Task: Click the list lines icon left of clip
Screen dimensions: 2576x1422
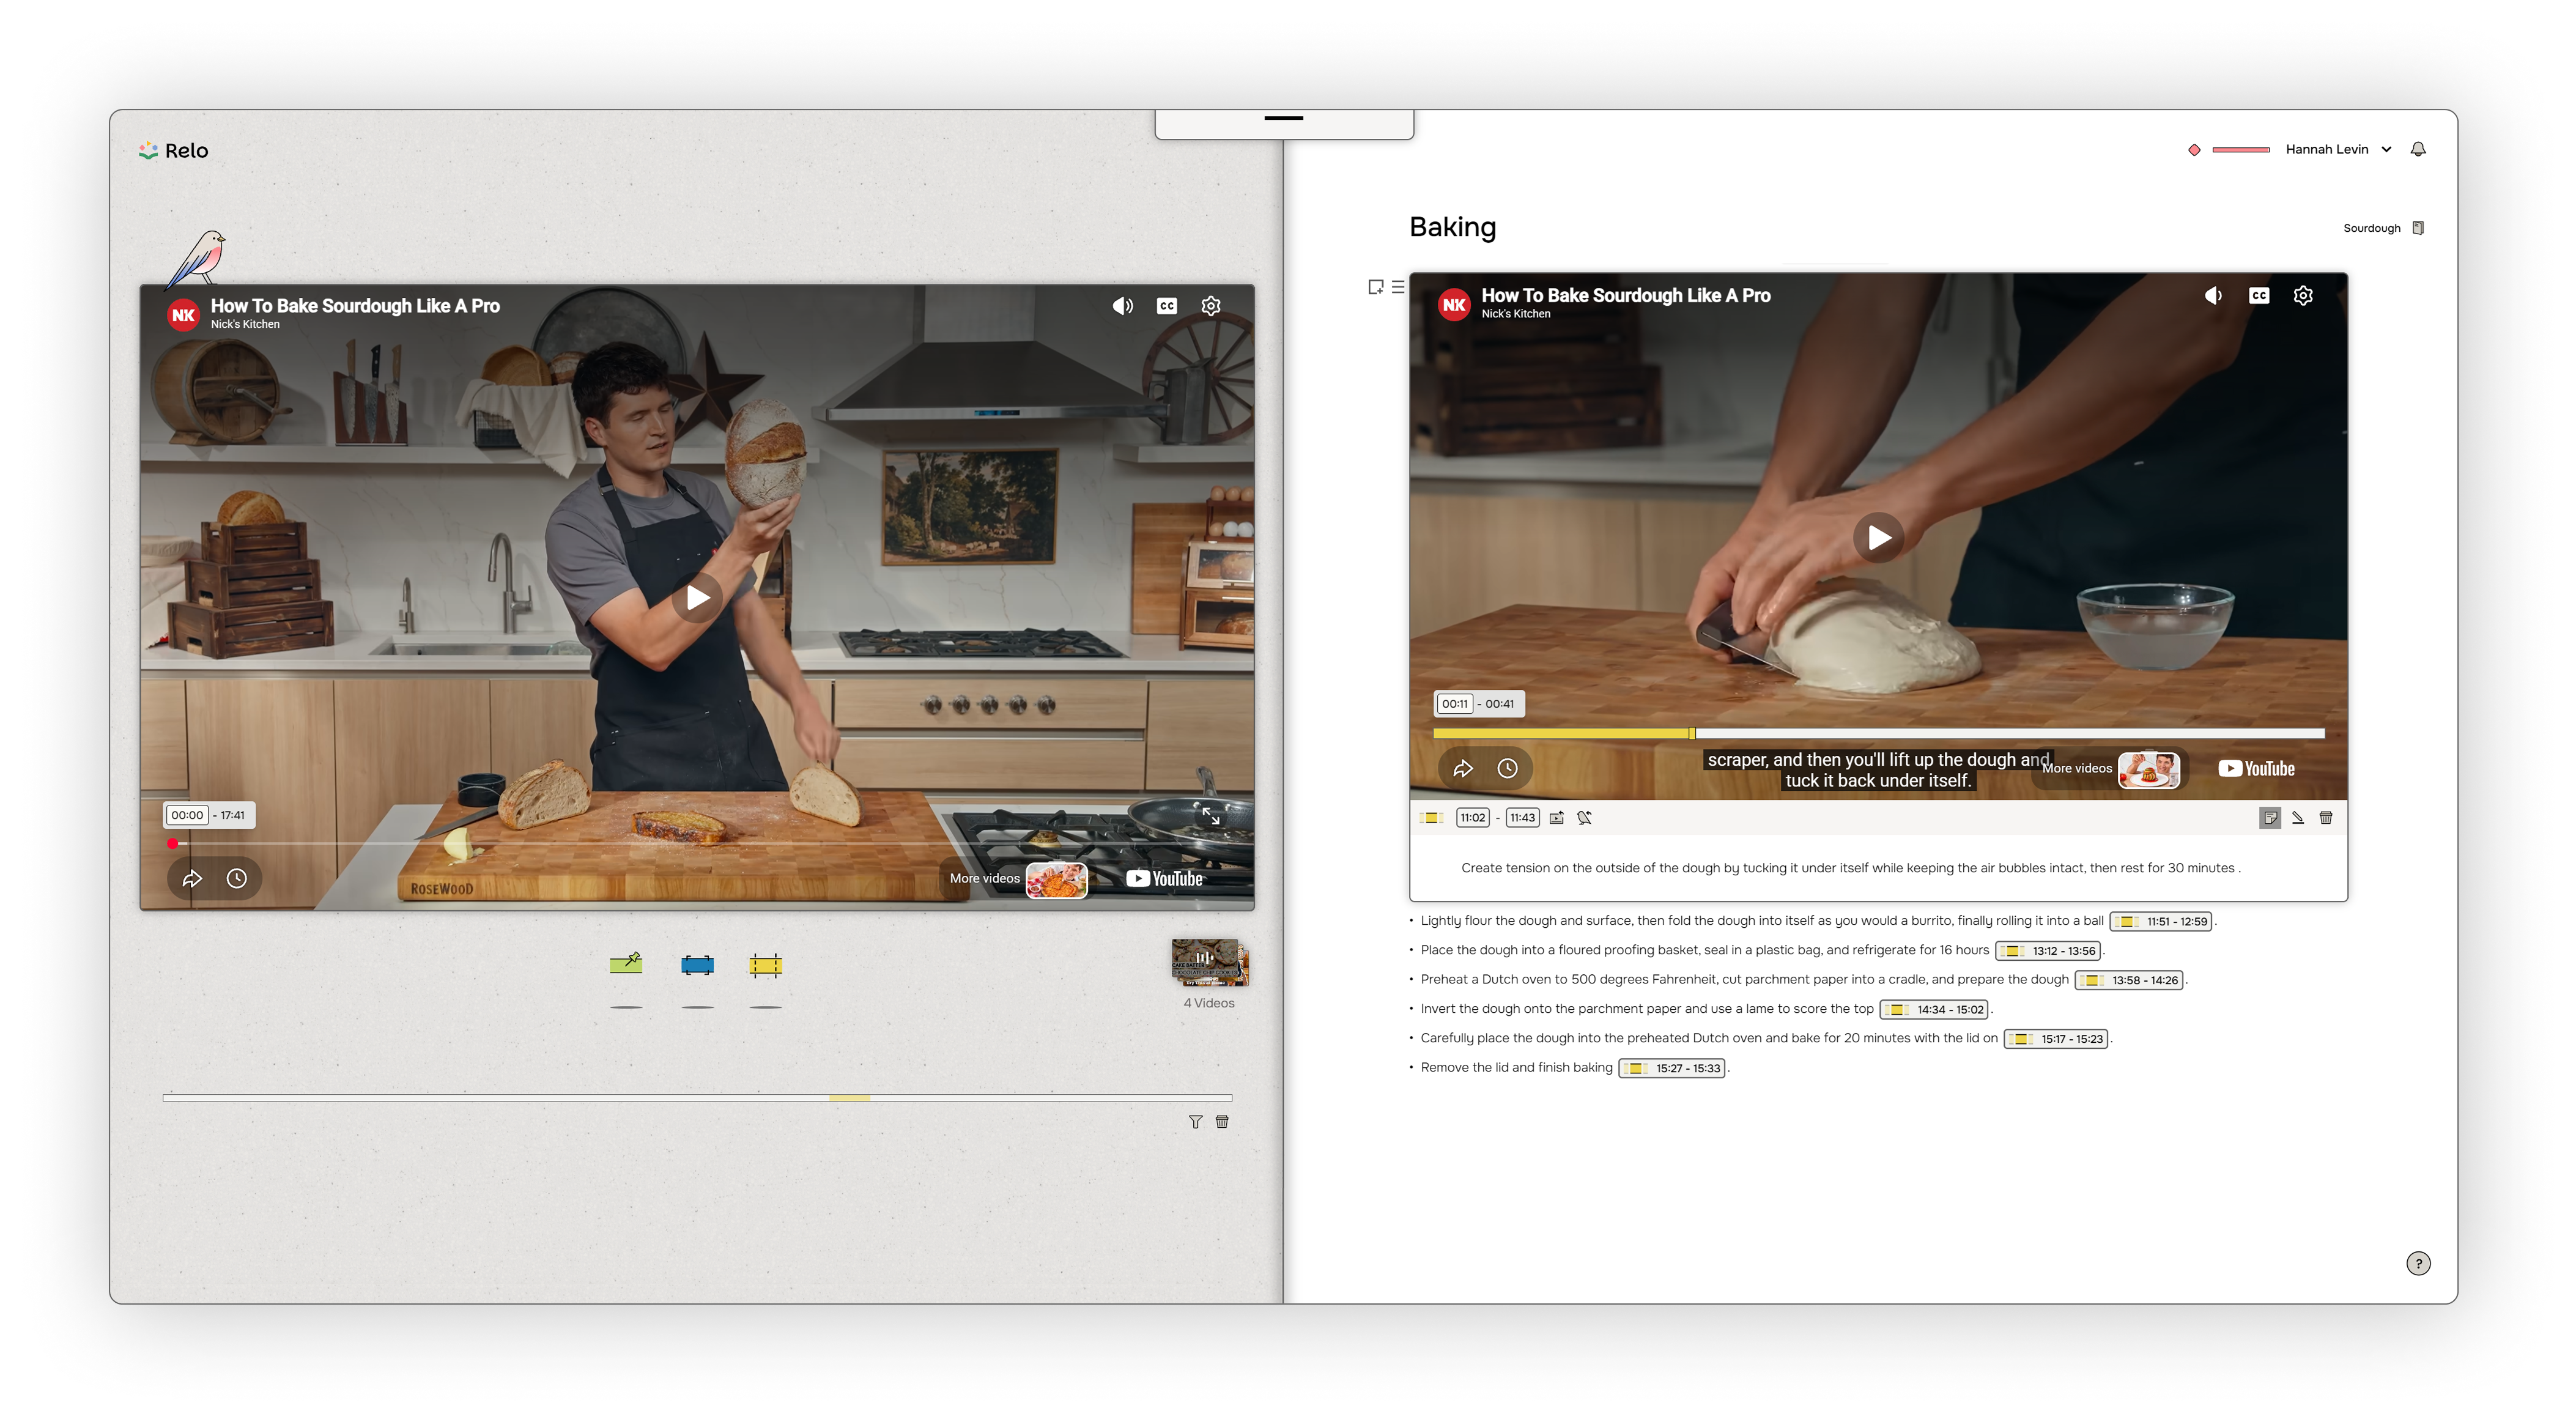Action: tap(1398, 287)
